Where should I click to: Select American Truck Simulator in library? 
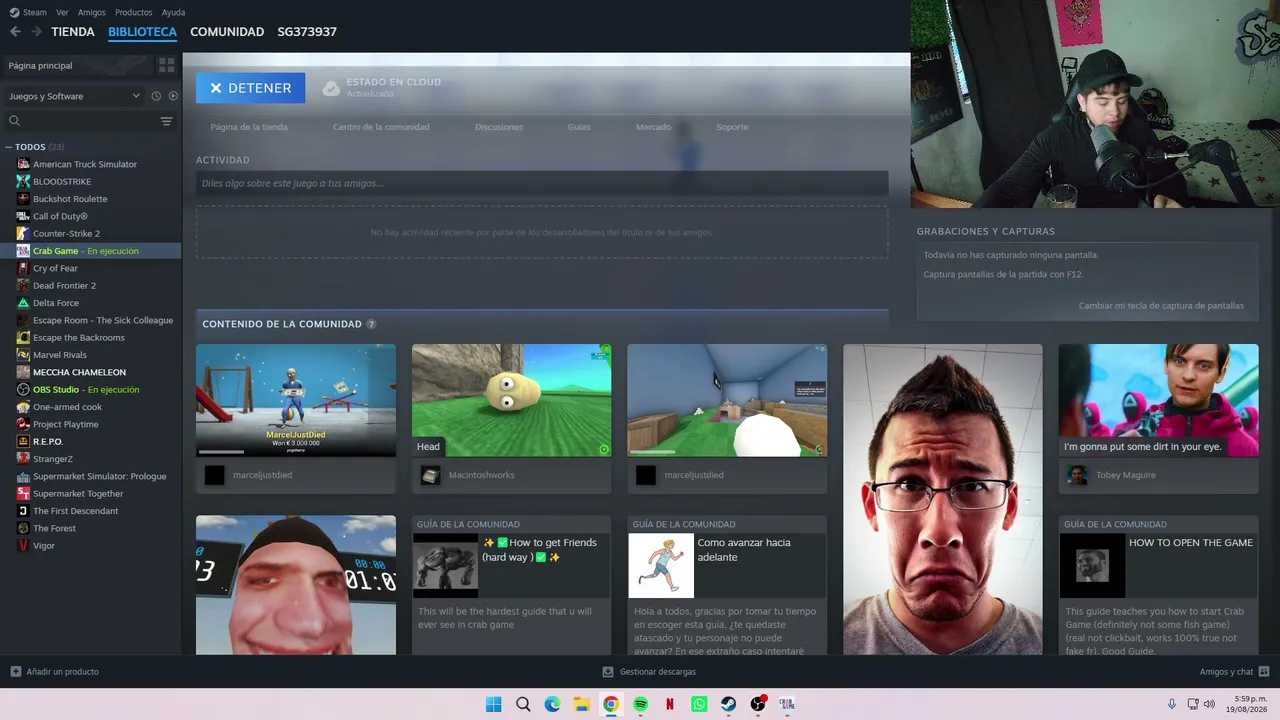point(85,164)
